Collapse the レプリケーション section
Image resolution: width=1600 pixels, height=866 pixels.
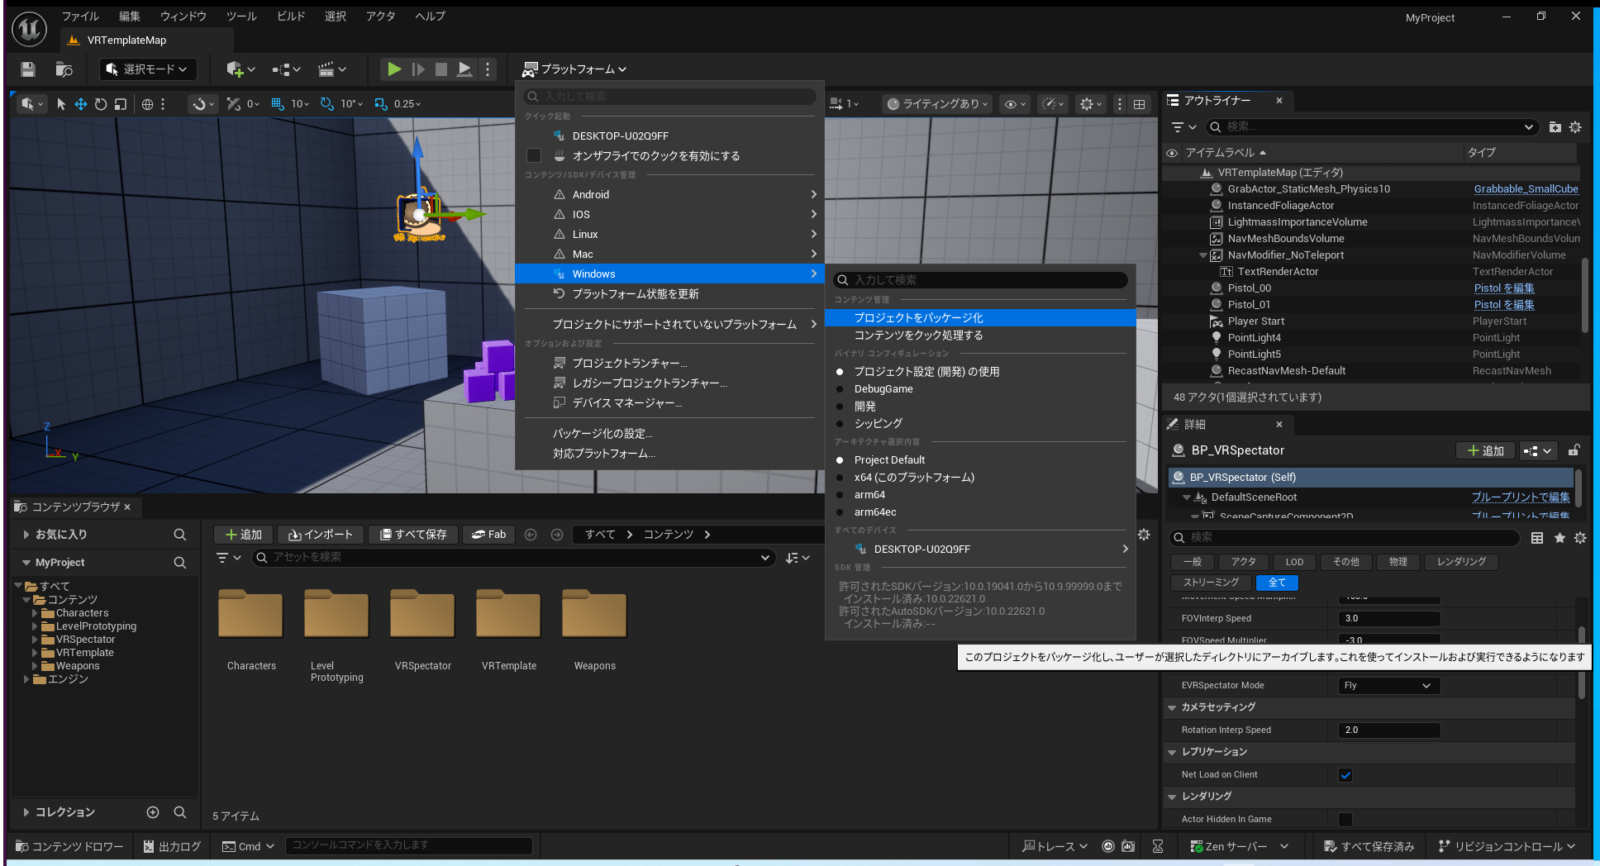(x=1172, y=752)
